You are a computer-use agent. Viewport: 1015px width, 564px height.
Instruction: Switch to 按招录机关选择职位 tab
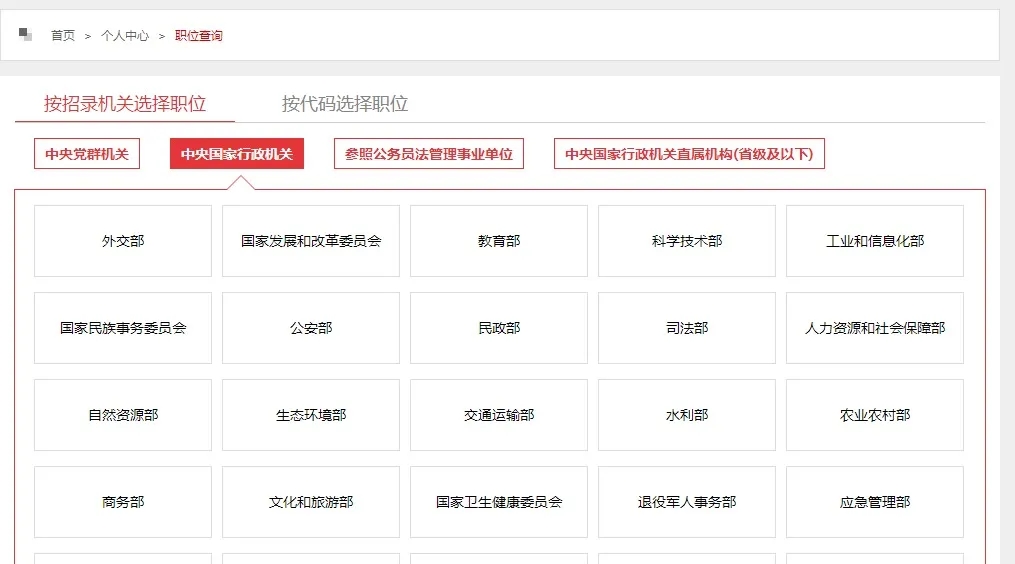tap(125, 104)
